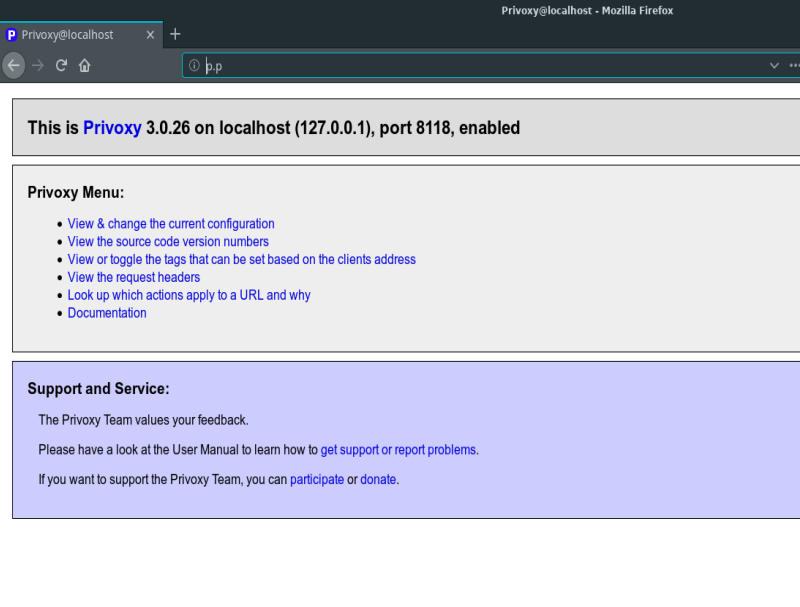Click the Privoxy favicon in the tab
Viewport: 800px width, 607px height.
(x=11, y=35)
